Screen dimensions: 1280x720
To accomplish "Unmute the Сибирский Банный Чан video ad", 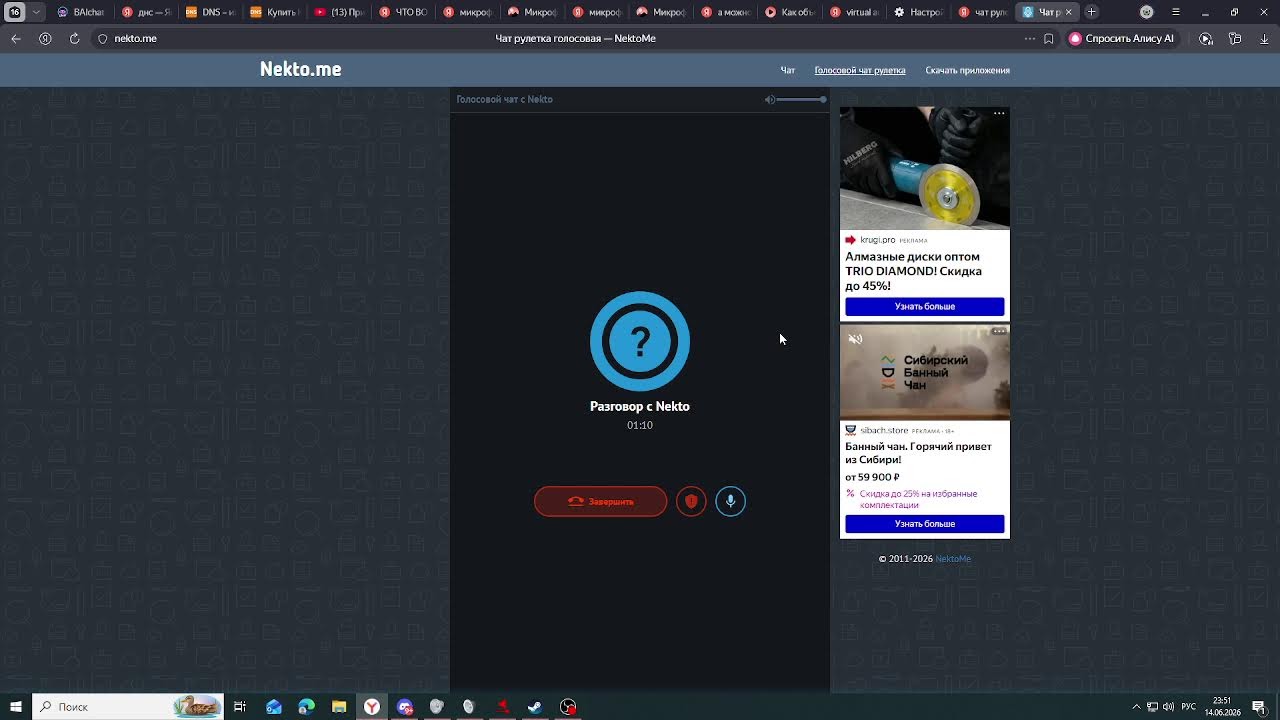I will pos(855,339).
